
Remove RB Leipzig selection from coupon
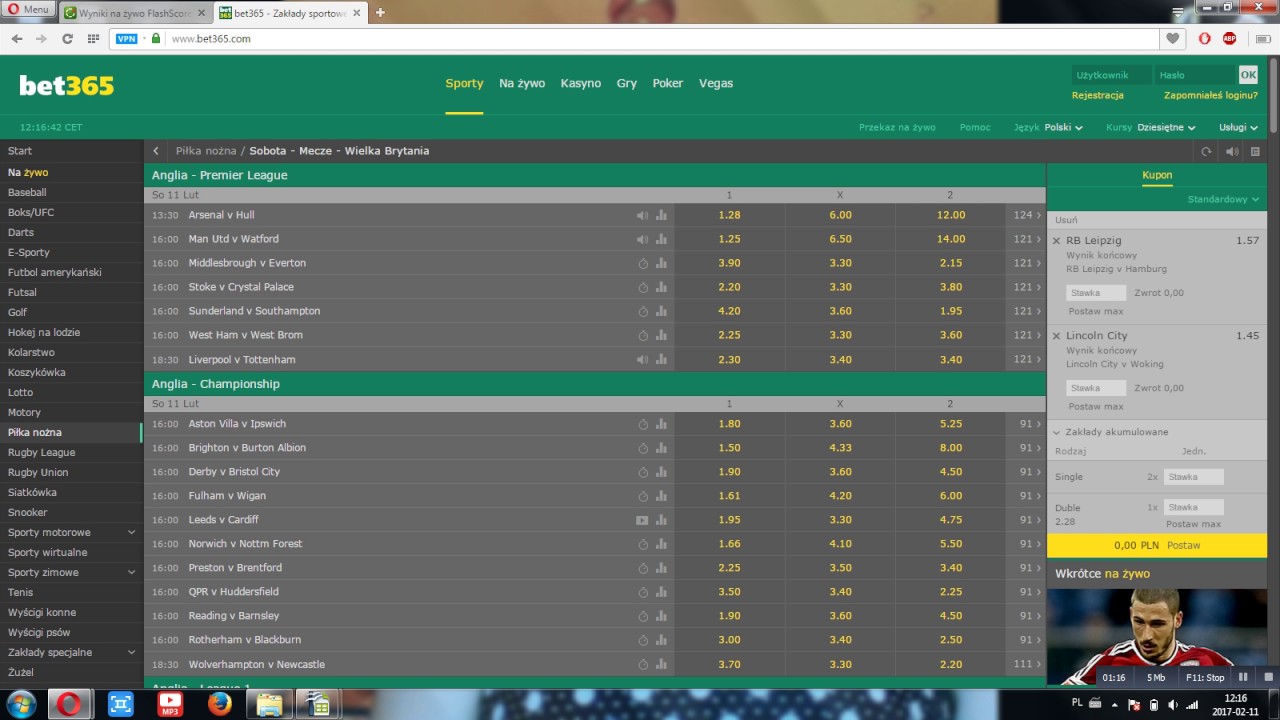click(1056, 241)
